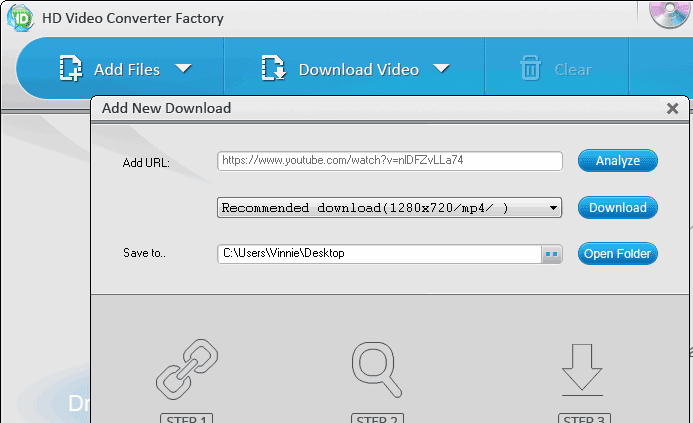Click the disc icon in title bar
This screenshot has height=423, width=693.
[x=670, y=14]
